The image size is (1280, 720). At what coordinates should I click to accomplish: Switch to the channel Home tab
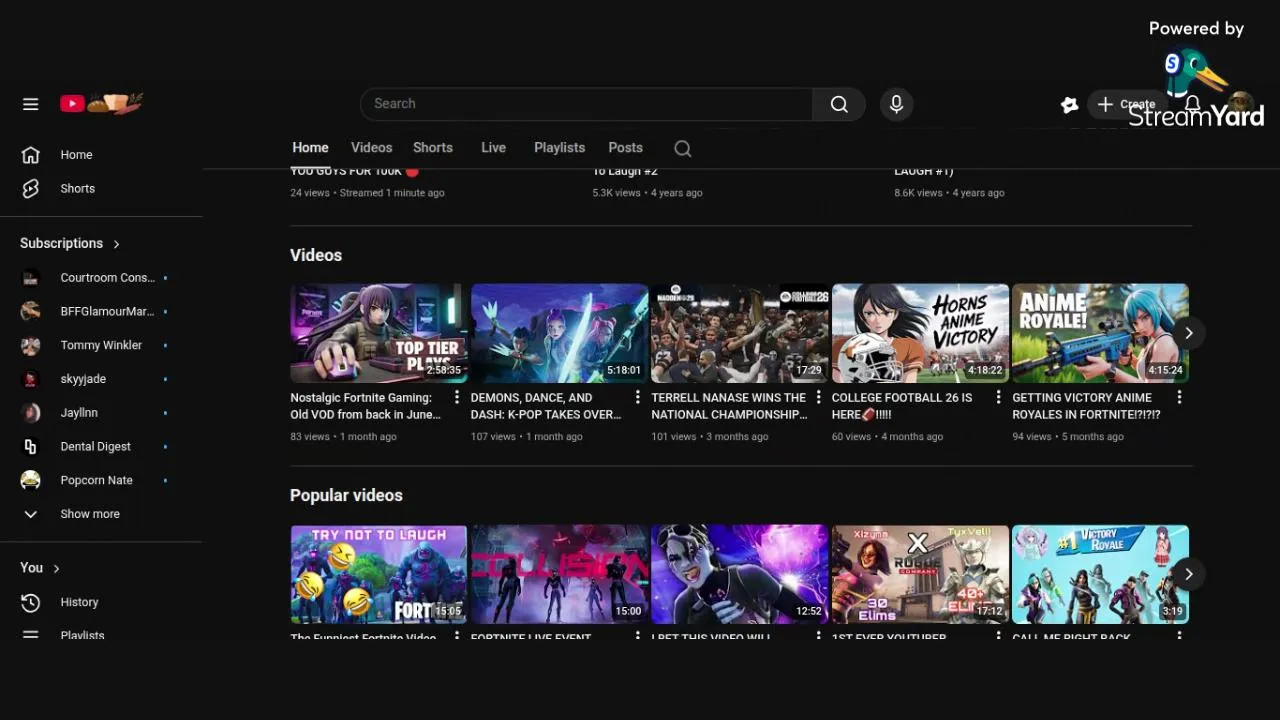point(310,148)
